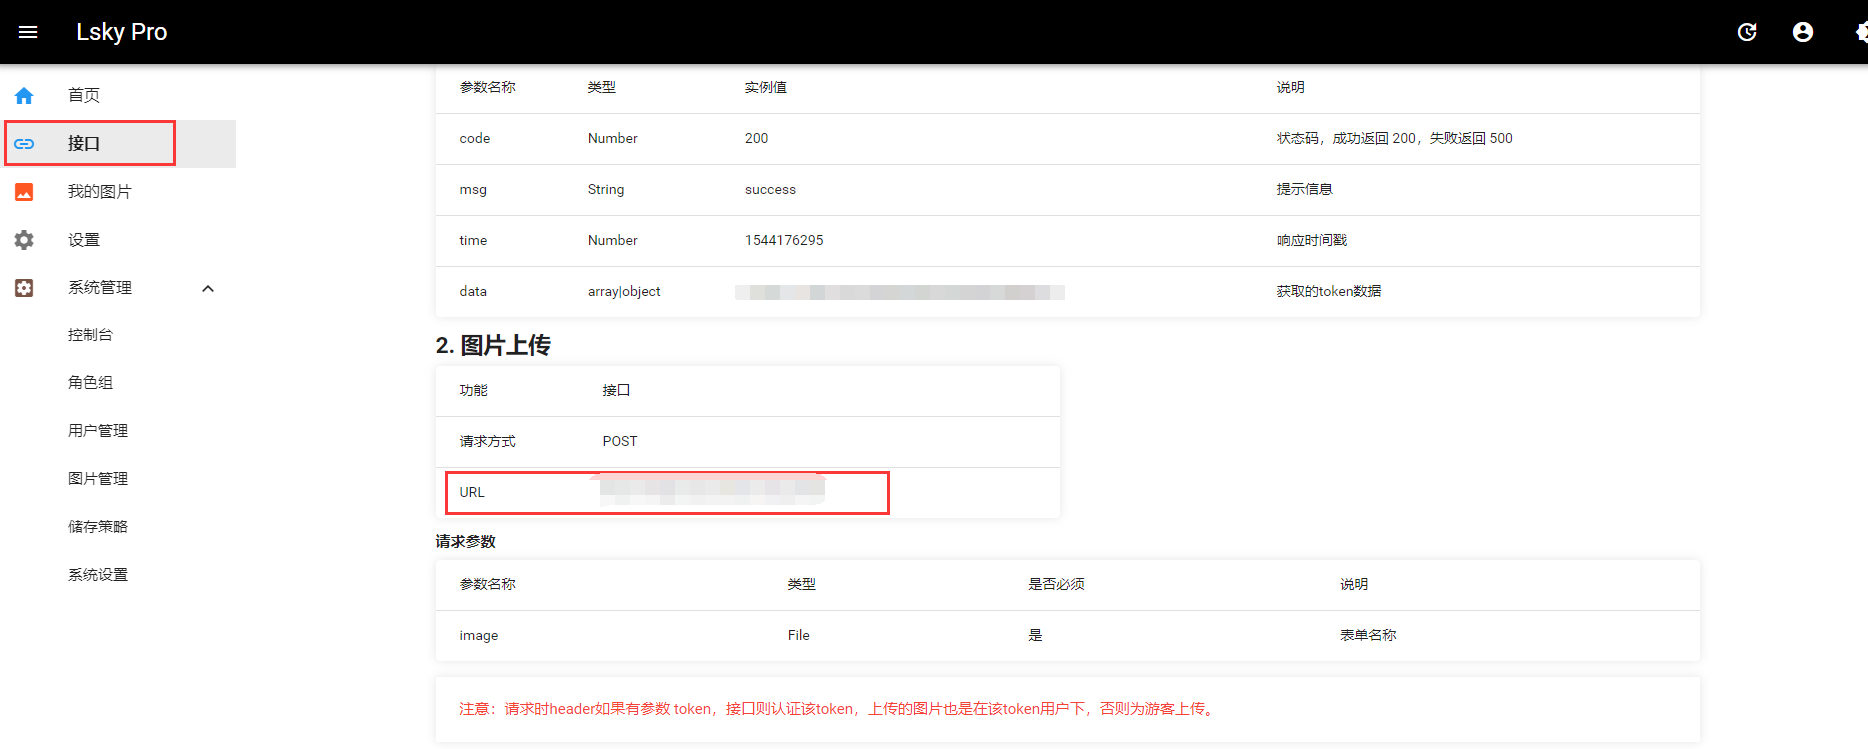The height and width of the screenshot is (749, 1868).
Task: Open the 控制台 submenu item
Action: pyautogui.click(x=90, y=335)
